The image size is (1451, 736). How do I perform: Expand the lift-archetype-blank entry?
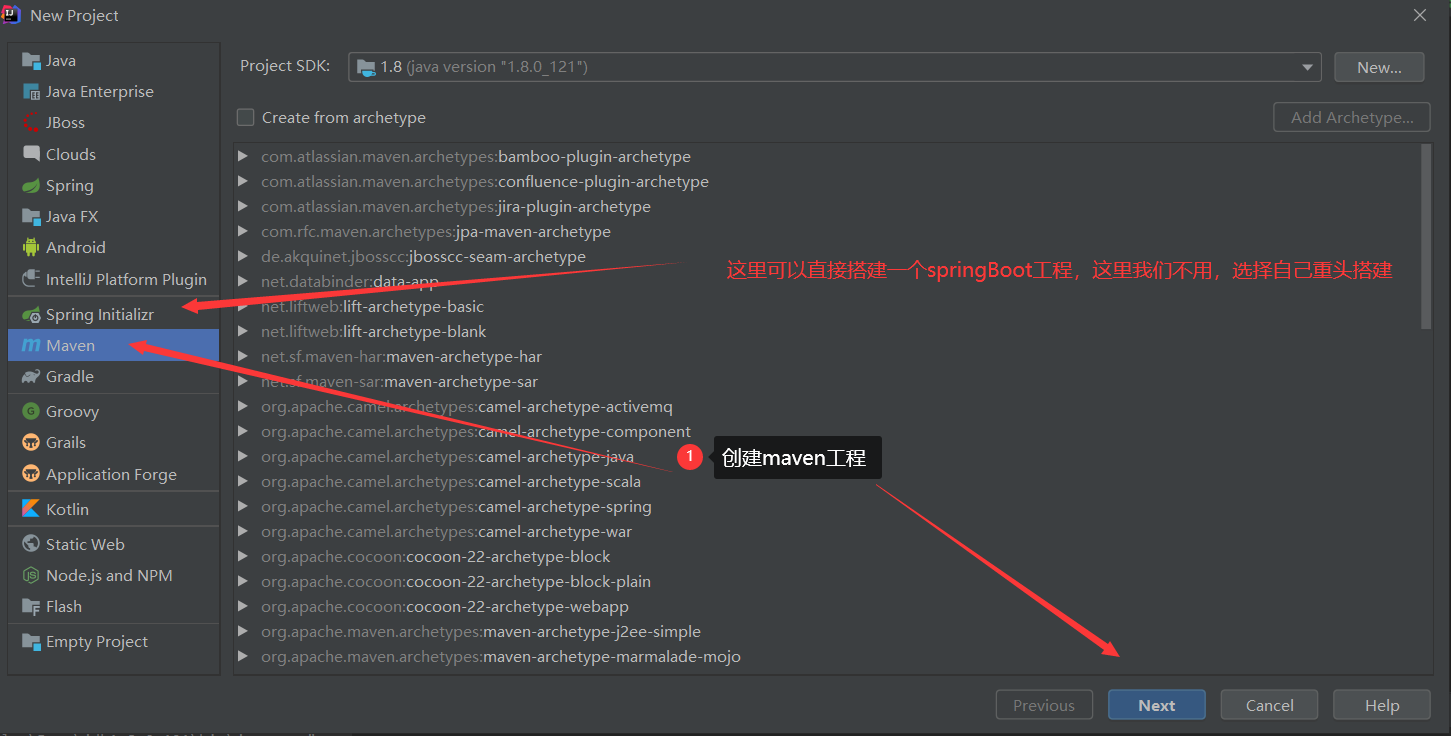(243, 332)
